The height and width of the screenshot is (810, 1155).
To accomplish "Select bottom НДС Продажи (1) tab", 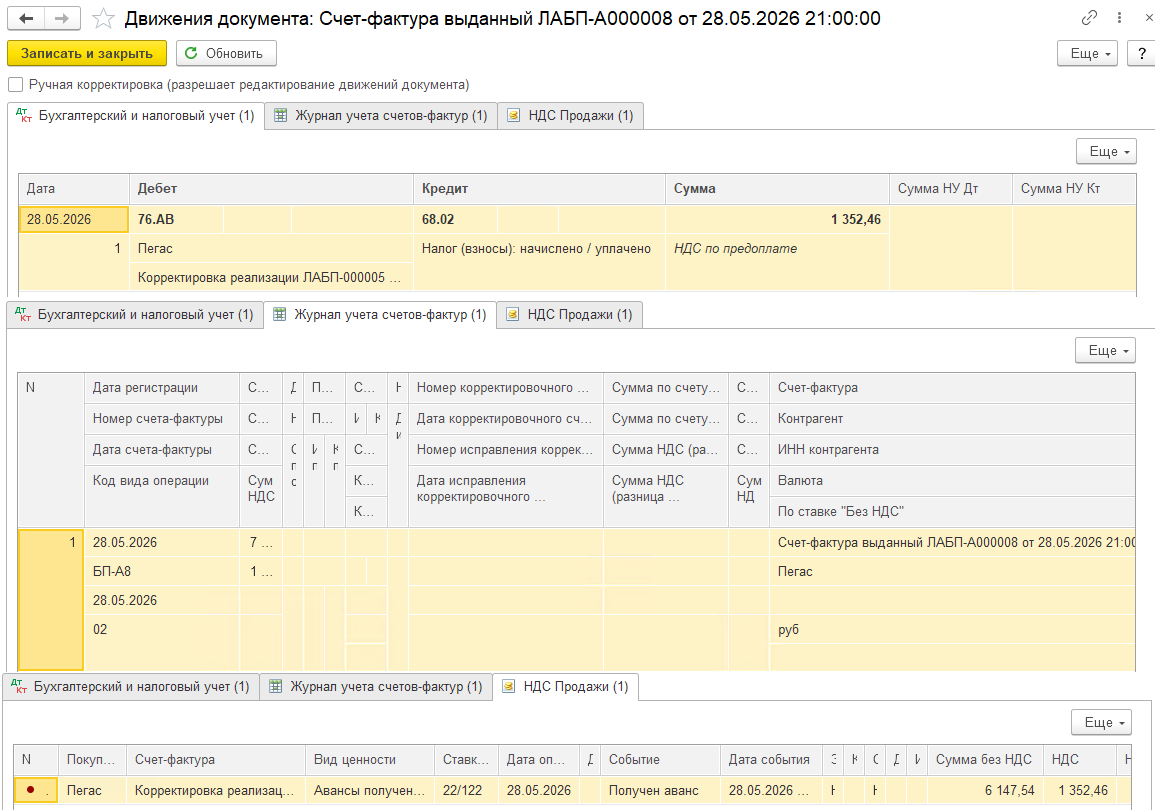I will pos(566,686).
